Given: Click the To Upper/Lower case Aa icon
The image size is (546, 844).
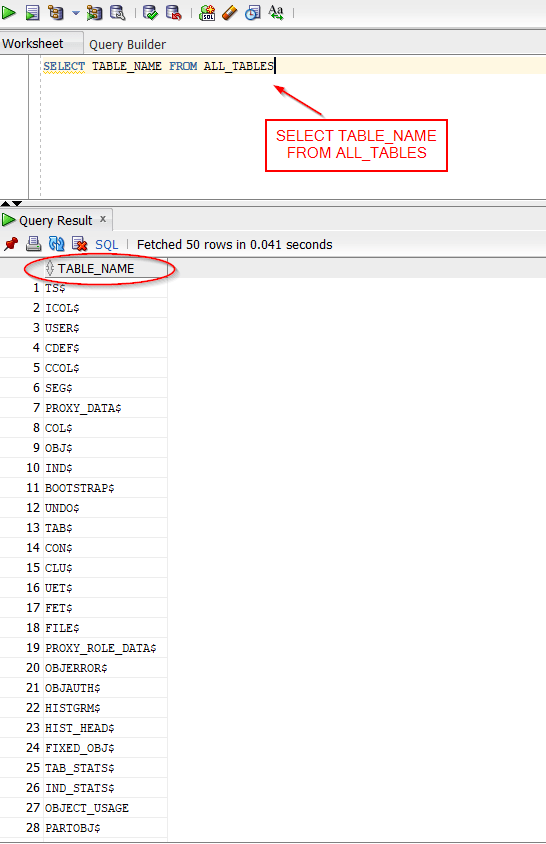Looking at the screenshot, I should [276, 12].
